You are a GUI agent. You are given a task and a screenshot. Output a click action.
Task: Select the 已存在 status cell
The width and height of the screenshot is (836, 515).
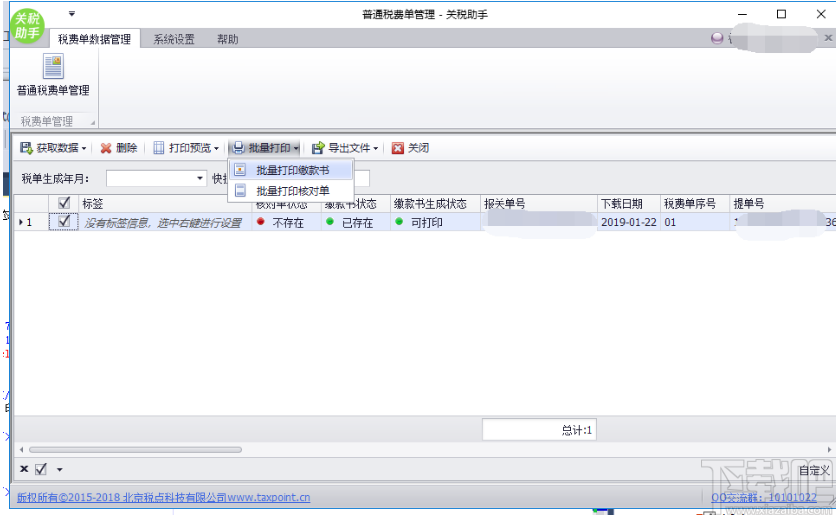click(x=356, y=222)
